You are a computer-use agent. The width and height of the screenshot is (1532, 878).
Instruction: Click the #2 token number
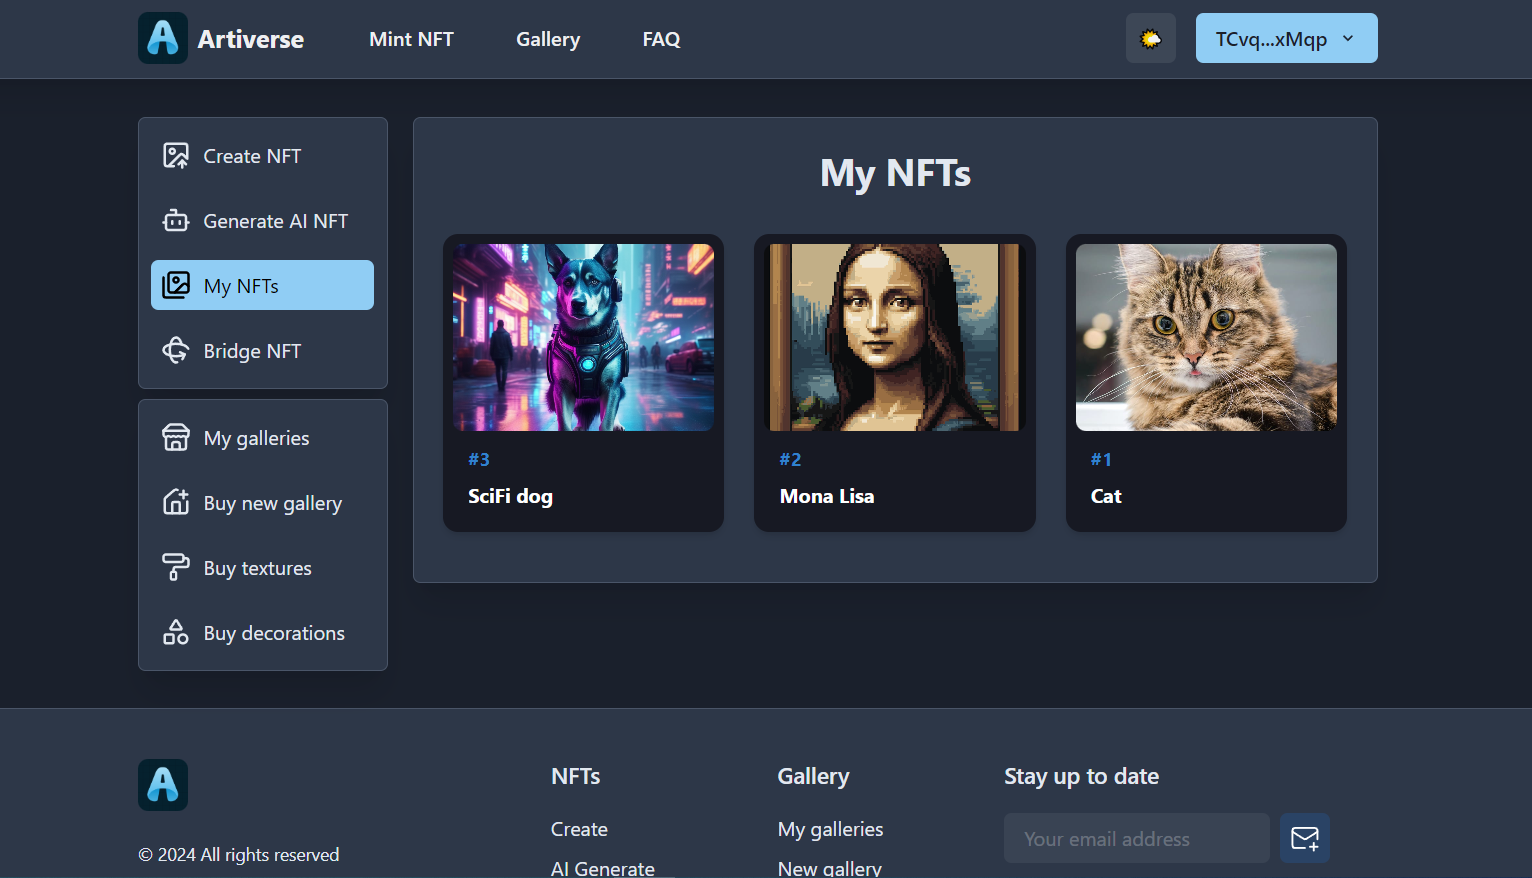click(x=790, y=459)
